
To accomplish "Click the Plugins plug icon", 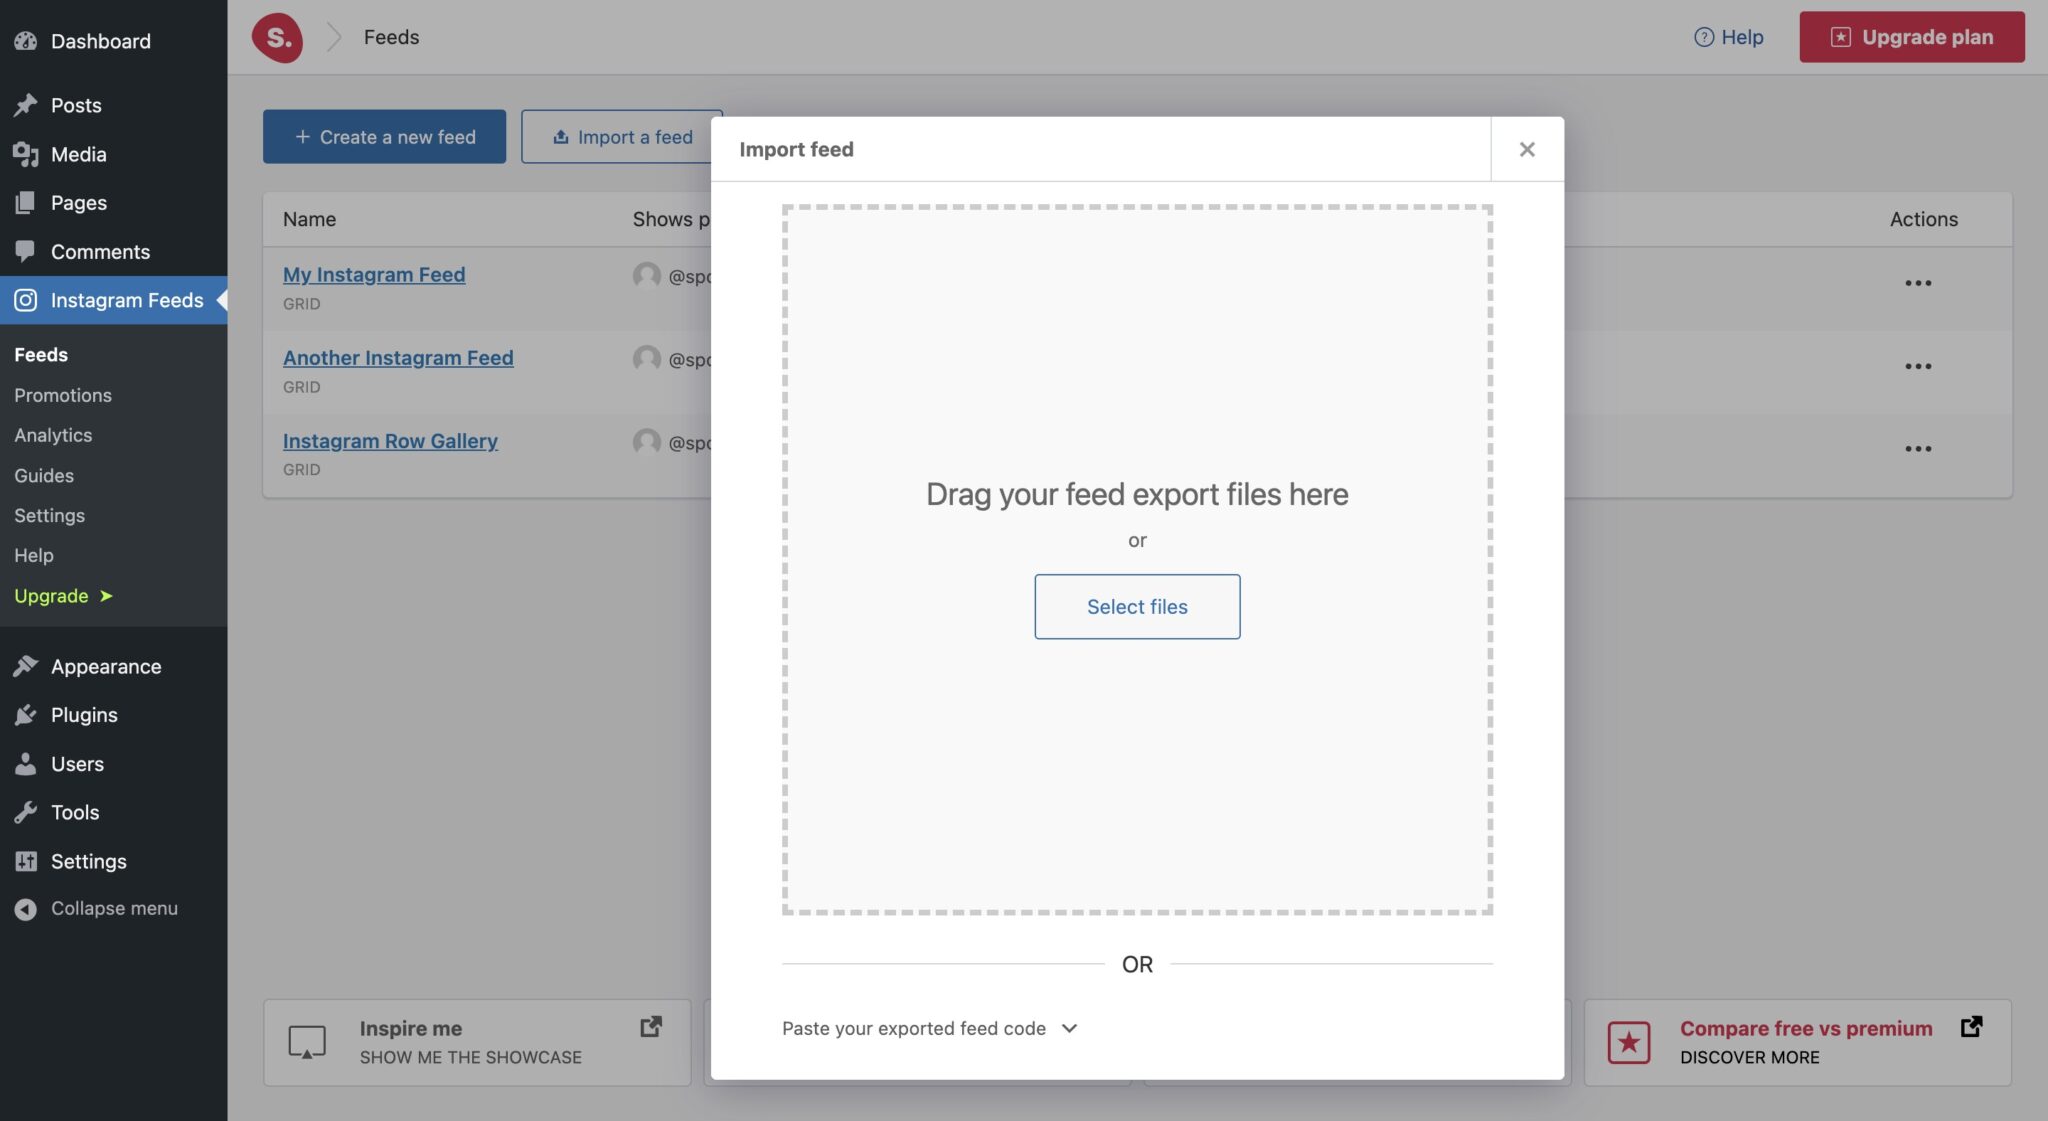I will point(25,715).
